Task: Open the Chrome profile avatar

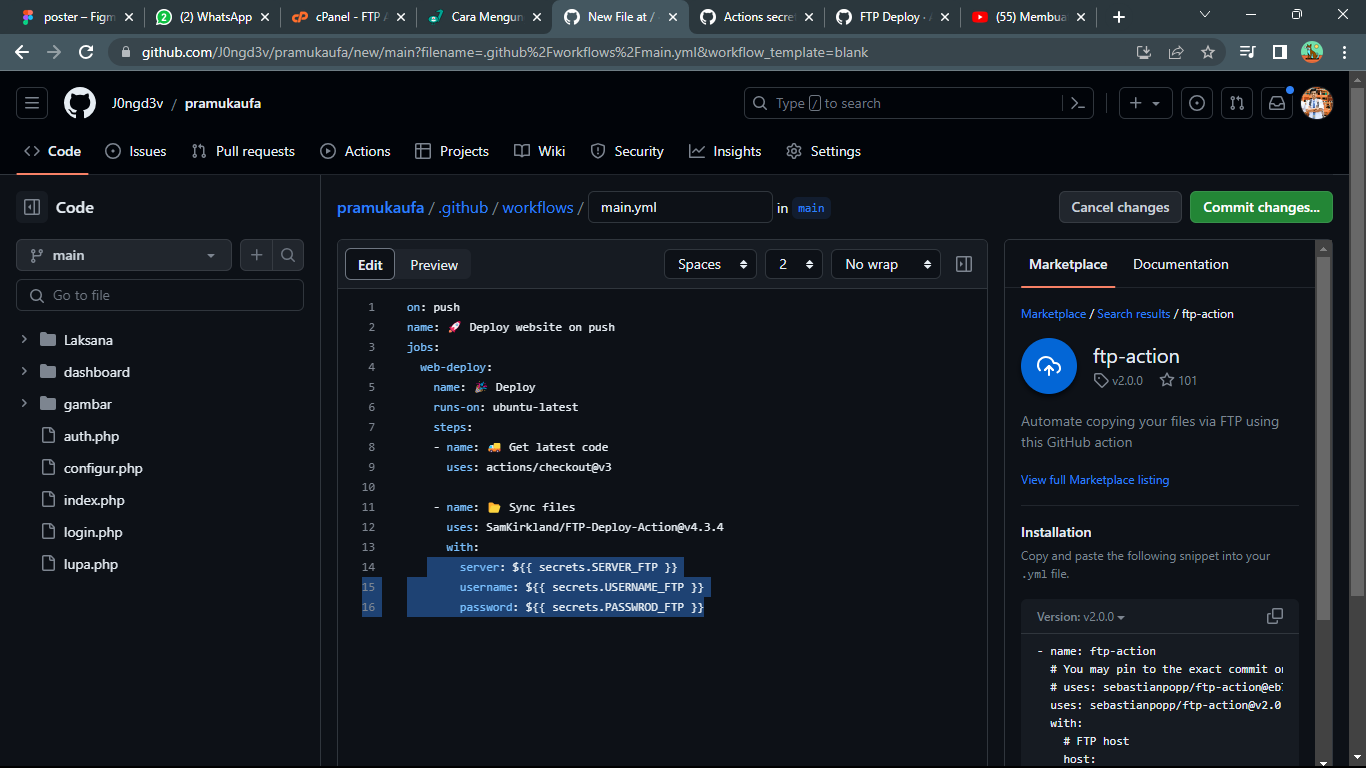Action: click(x=1312, y=52)
